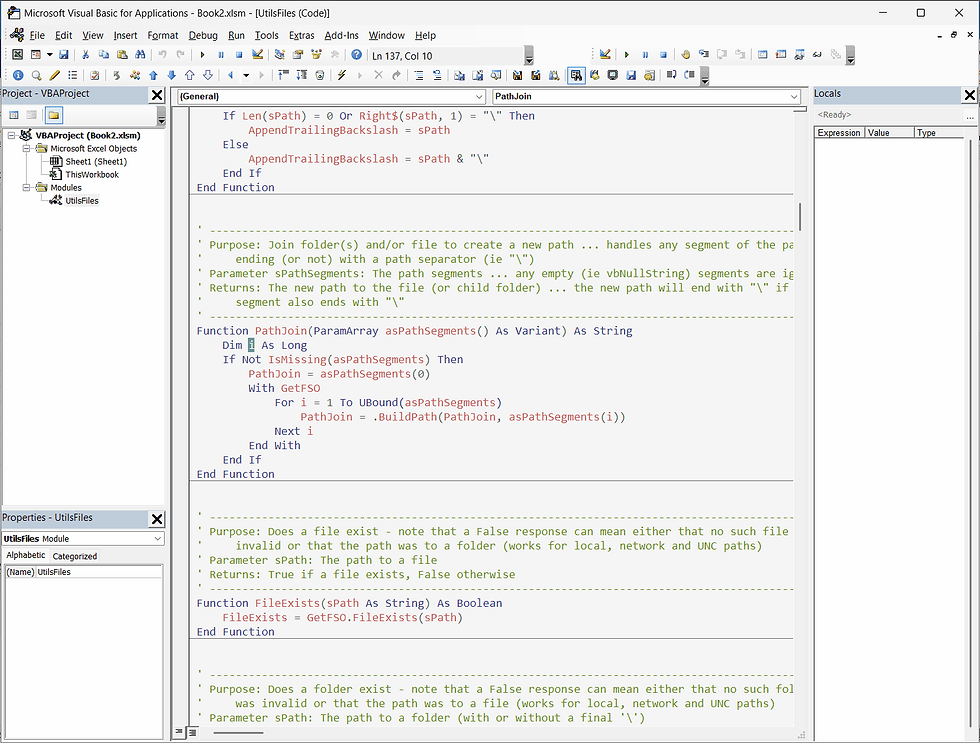Run macro with the first green play icon
The width and height of the screenshot is (980, 743).
point(202,55)
